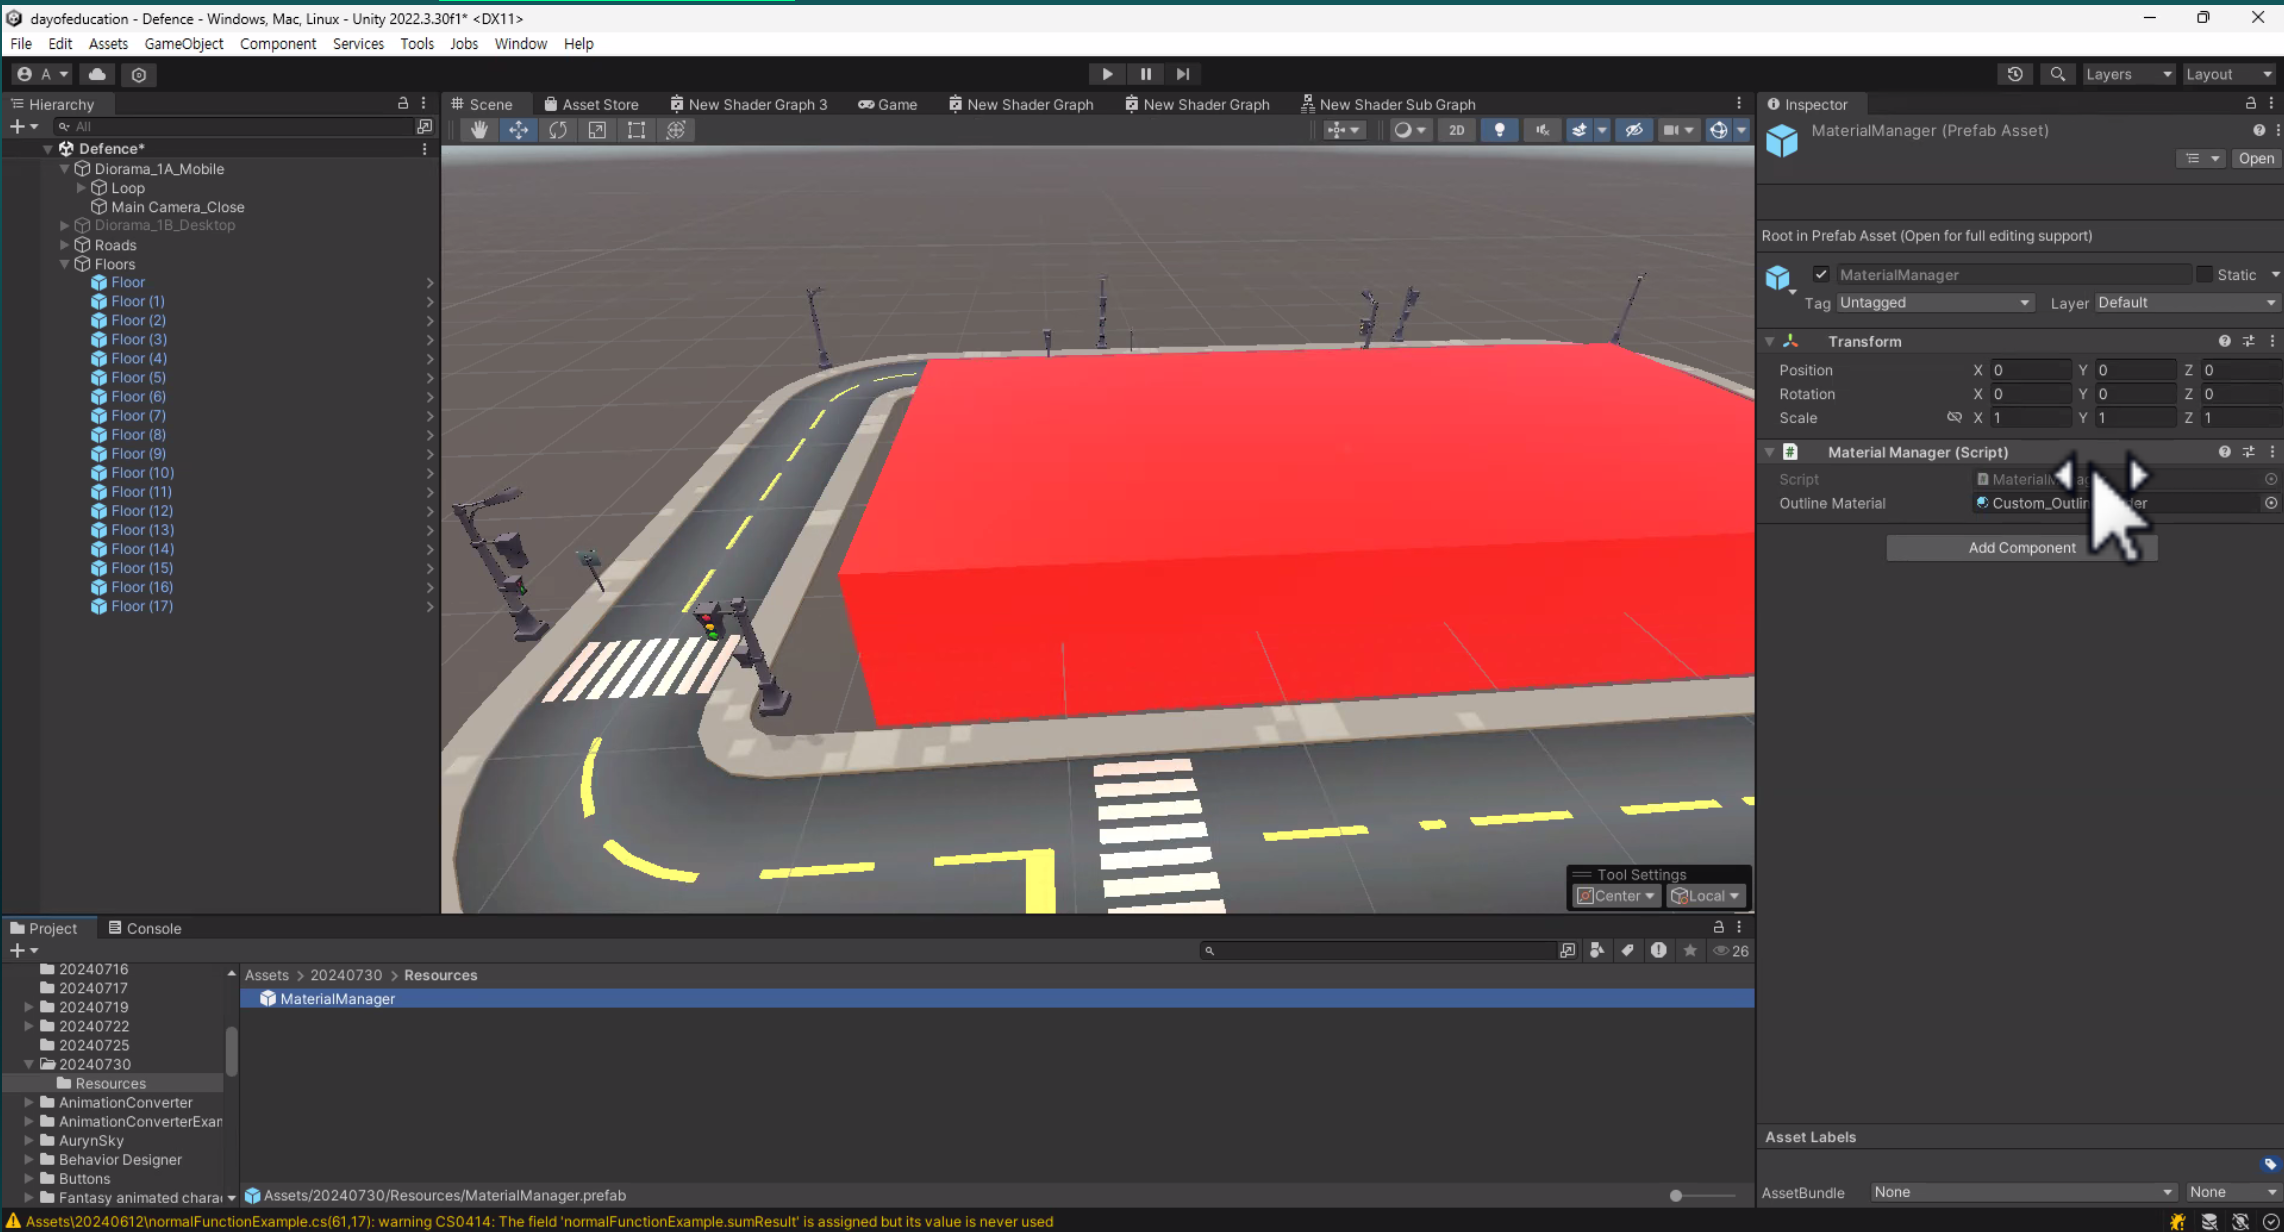
Task: Open the Tag Untagged dropdown
Action: click(x=1933, y=303)
